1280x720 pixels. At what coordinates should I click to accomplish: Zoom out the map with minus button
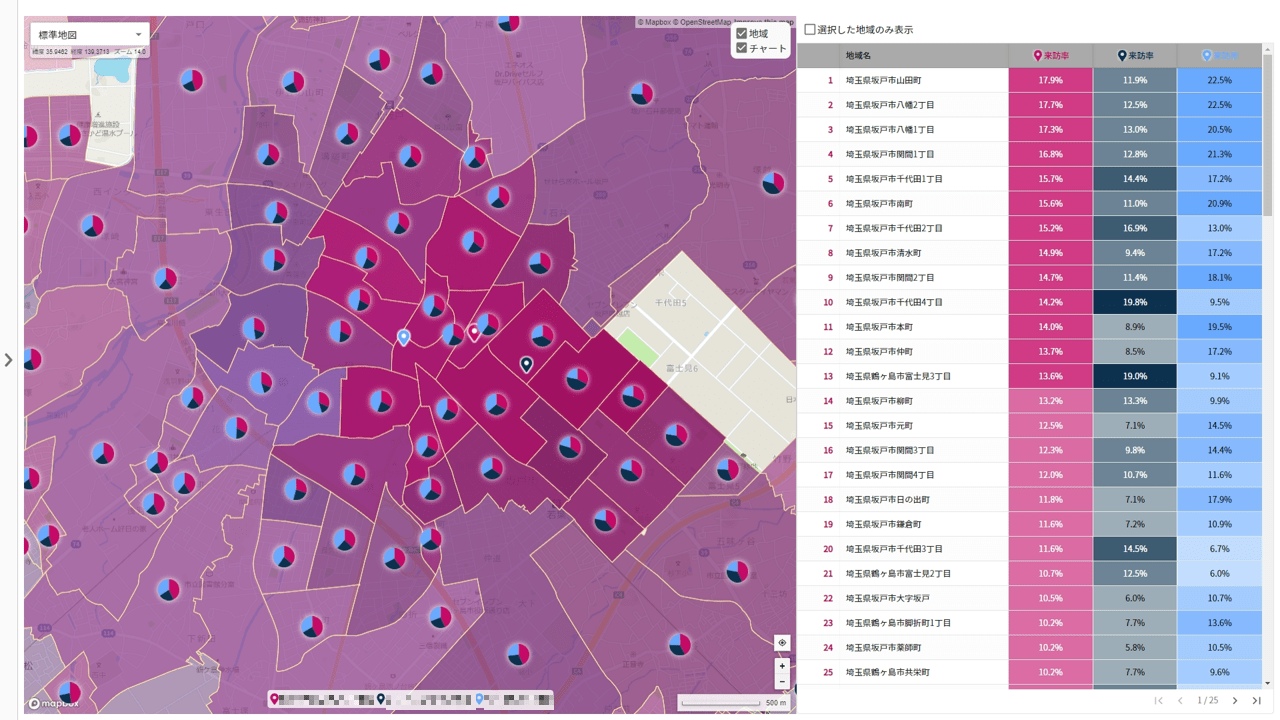point(782,682)
